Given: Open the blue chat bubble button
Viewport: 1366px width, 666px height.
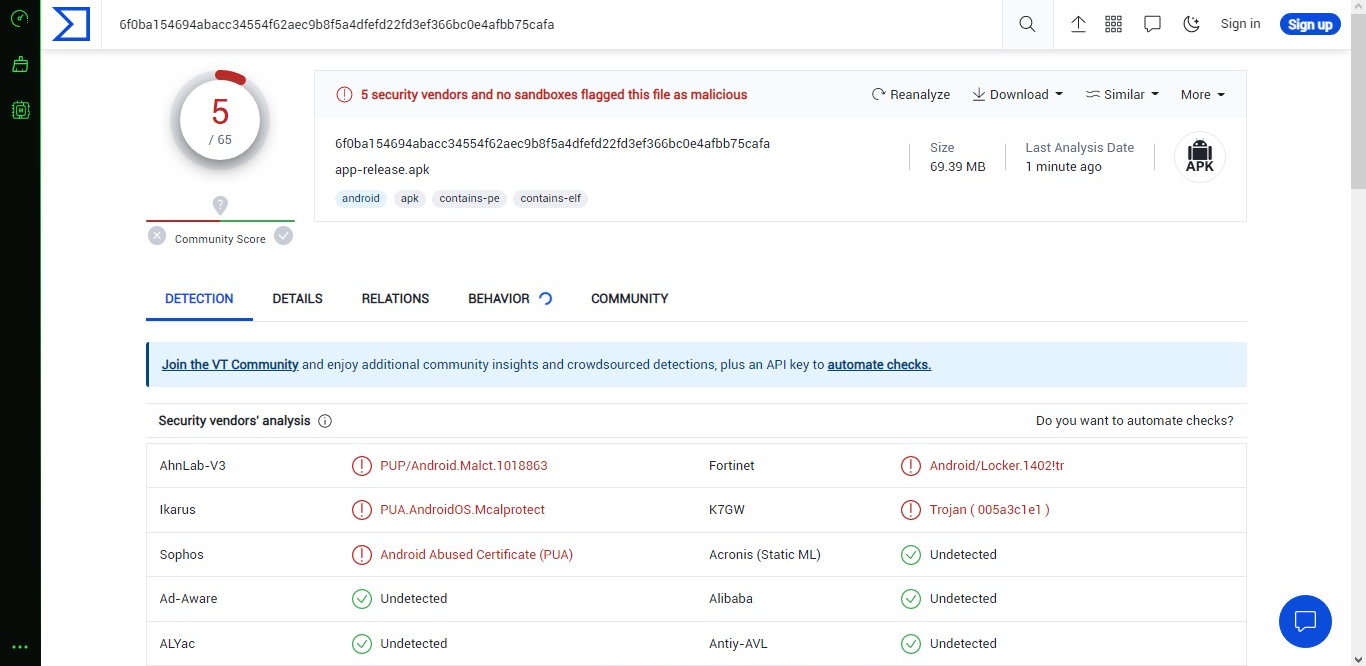Looking at the screenshot, I should (1304, 621).
